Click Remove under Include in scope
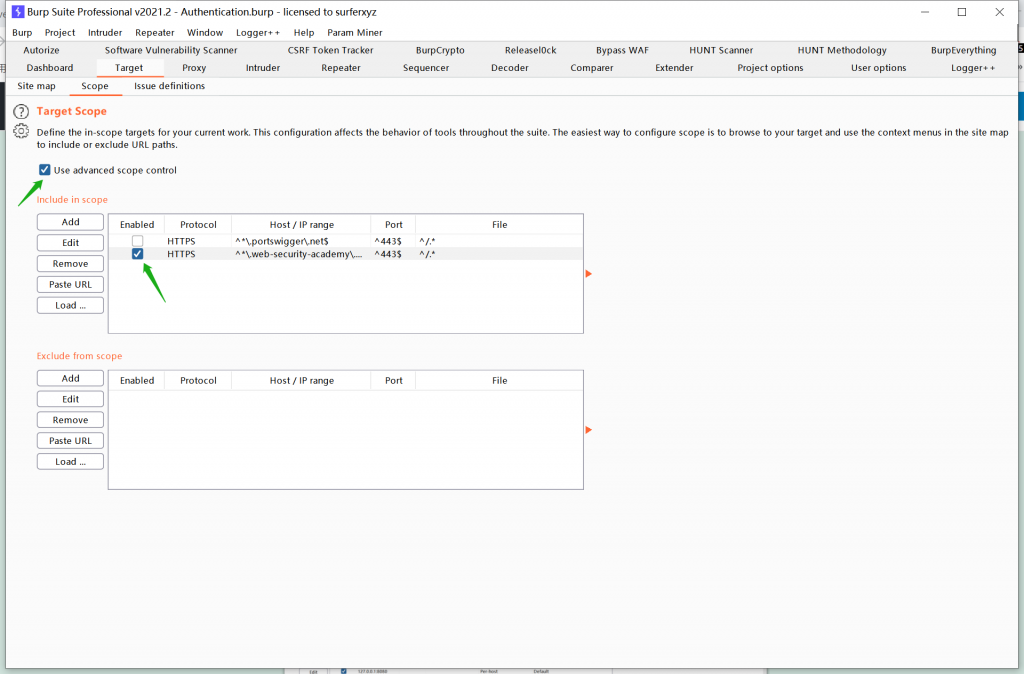Image resolution: width=1024 pixels, height=674 pixels. click(x=71, y=264)
